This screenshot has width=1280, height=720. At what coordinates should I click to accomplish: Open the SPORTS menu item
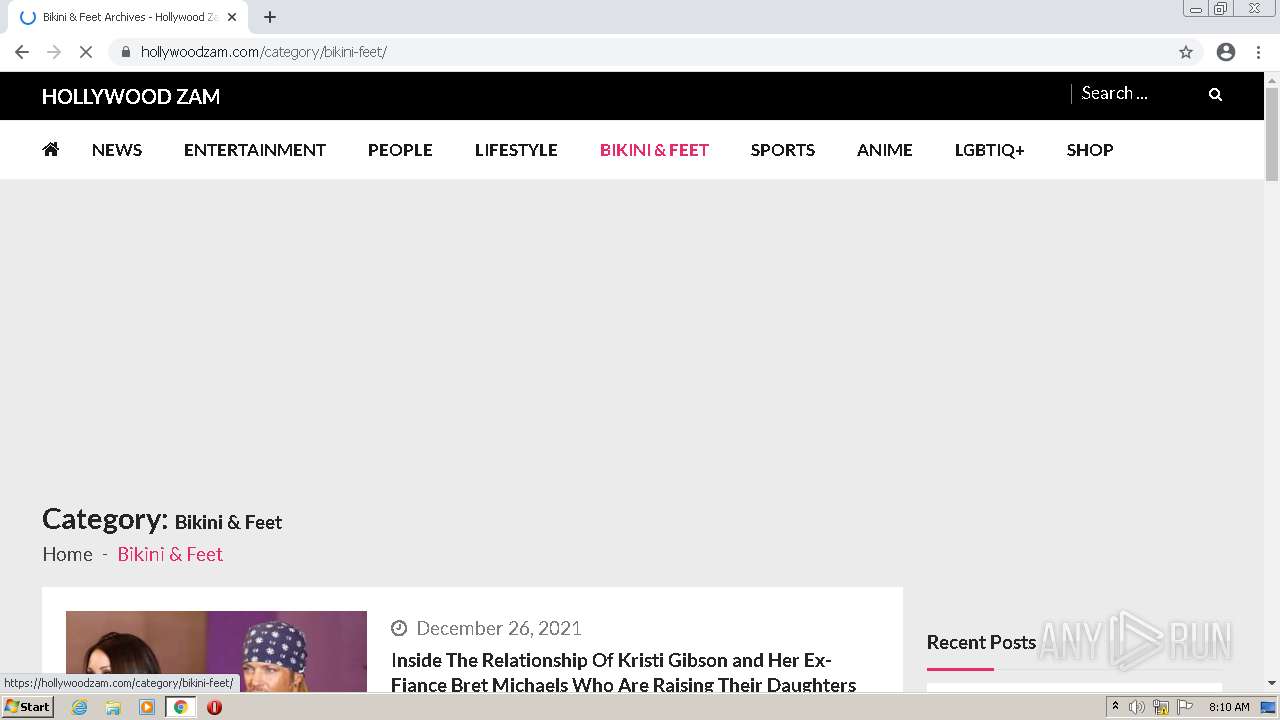click(x=783, y=150)
